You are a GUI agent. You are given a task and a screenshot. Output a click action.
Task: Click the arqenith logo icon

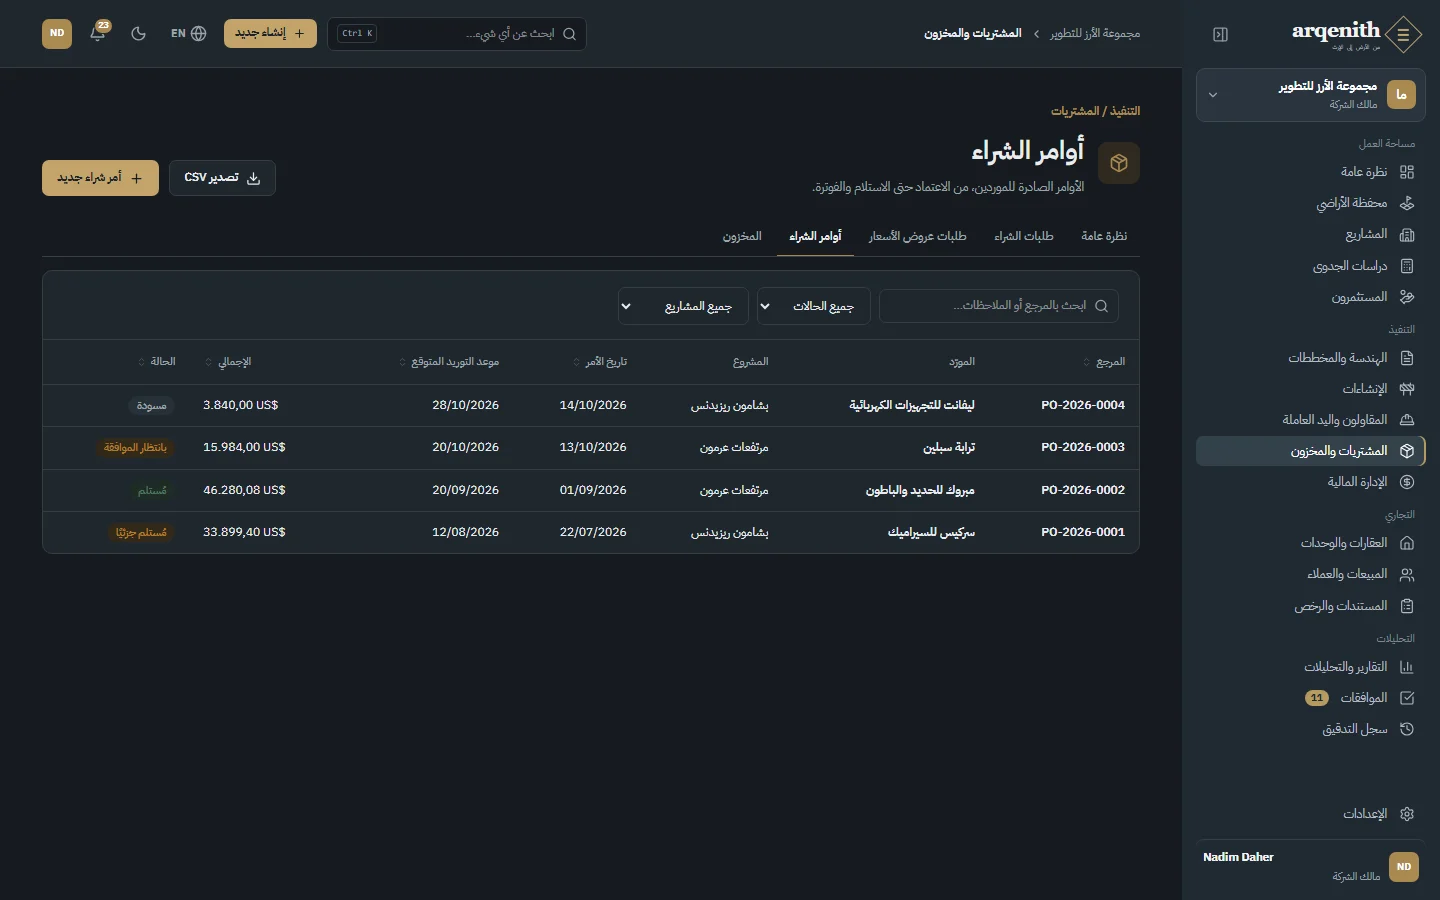click(x=1404, y=34)
